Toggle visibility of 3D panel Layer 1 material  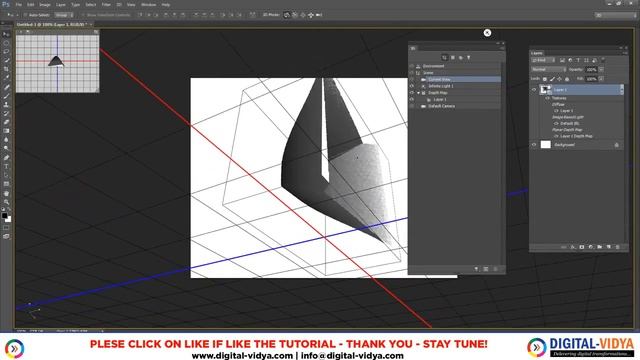pyautogui.click(x=412, y=99)
